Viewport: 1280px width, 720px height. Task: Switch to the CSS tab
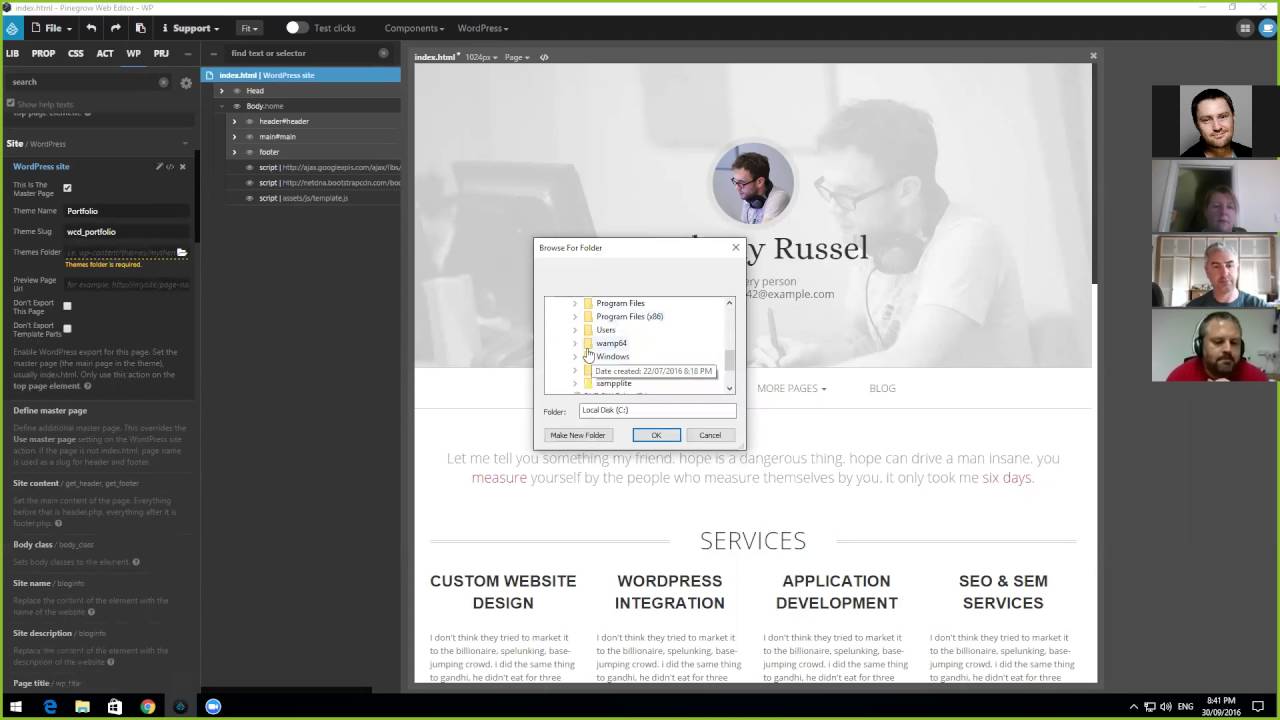click(x=76, y=53)
